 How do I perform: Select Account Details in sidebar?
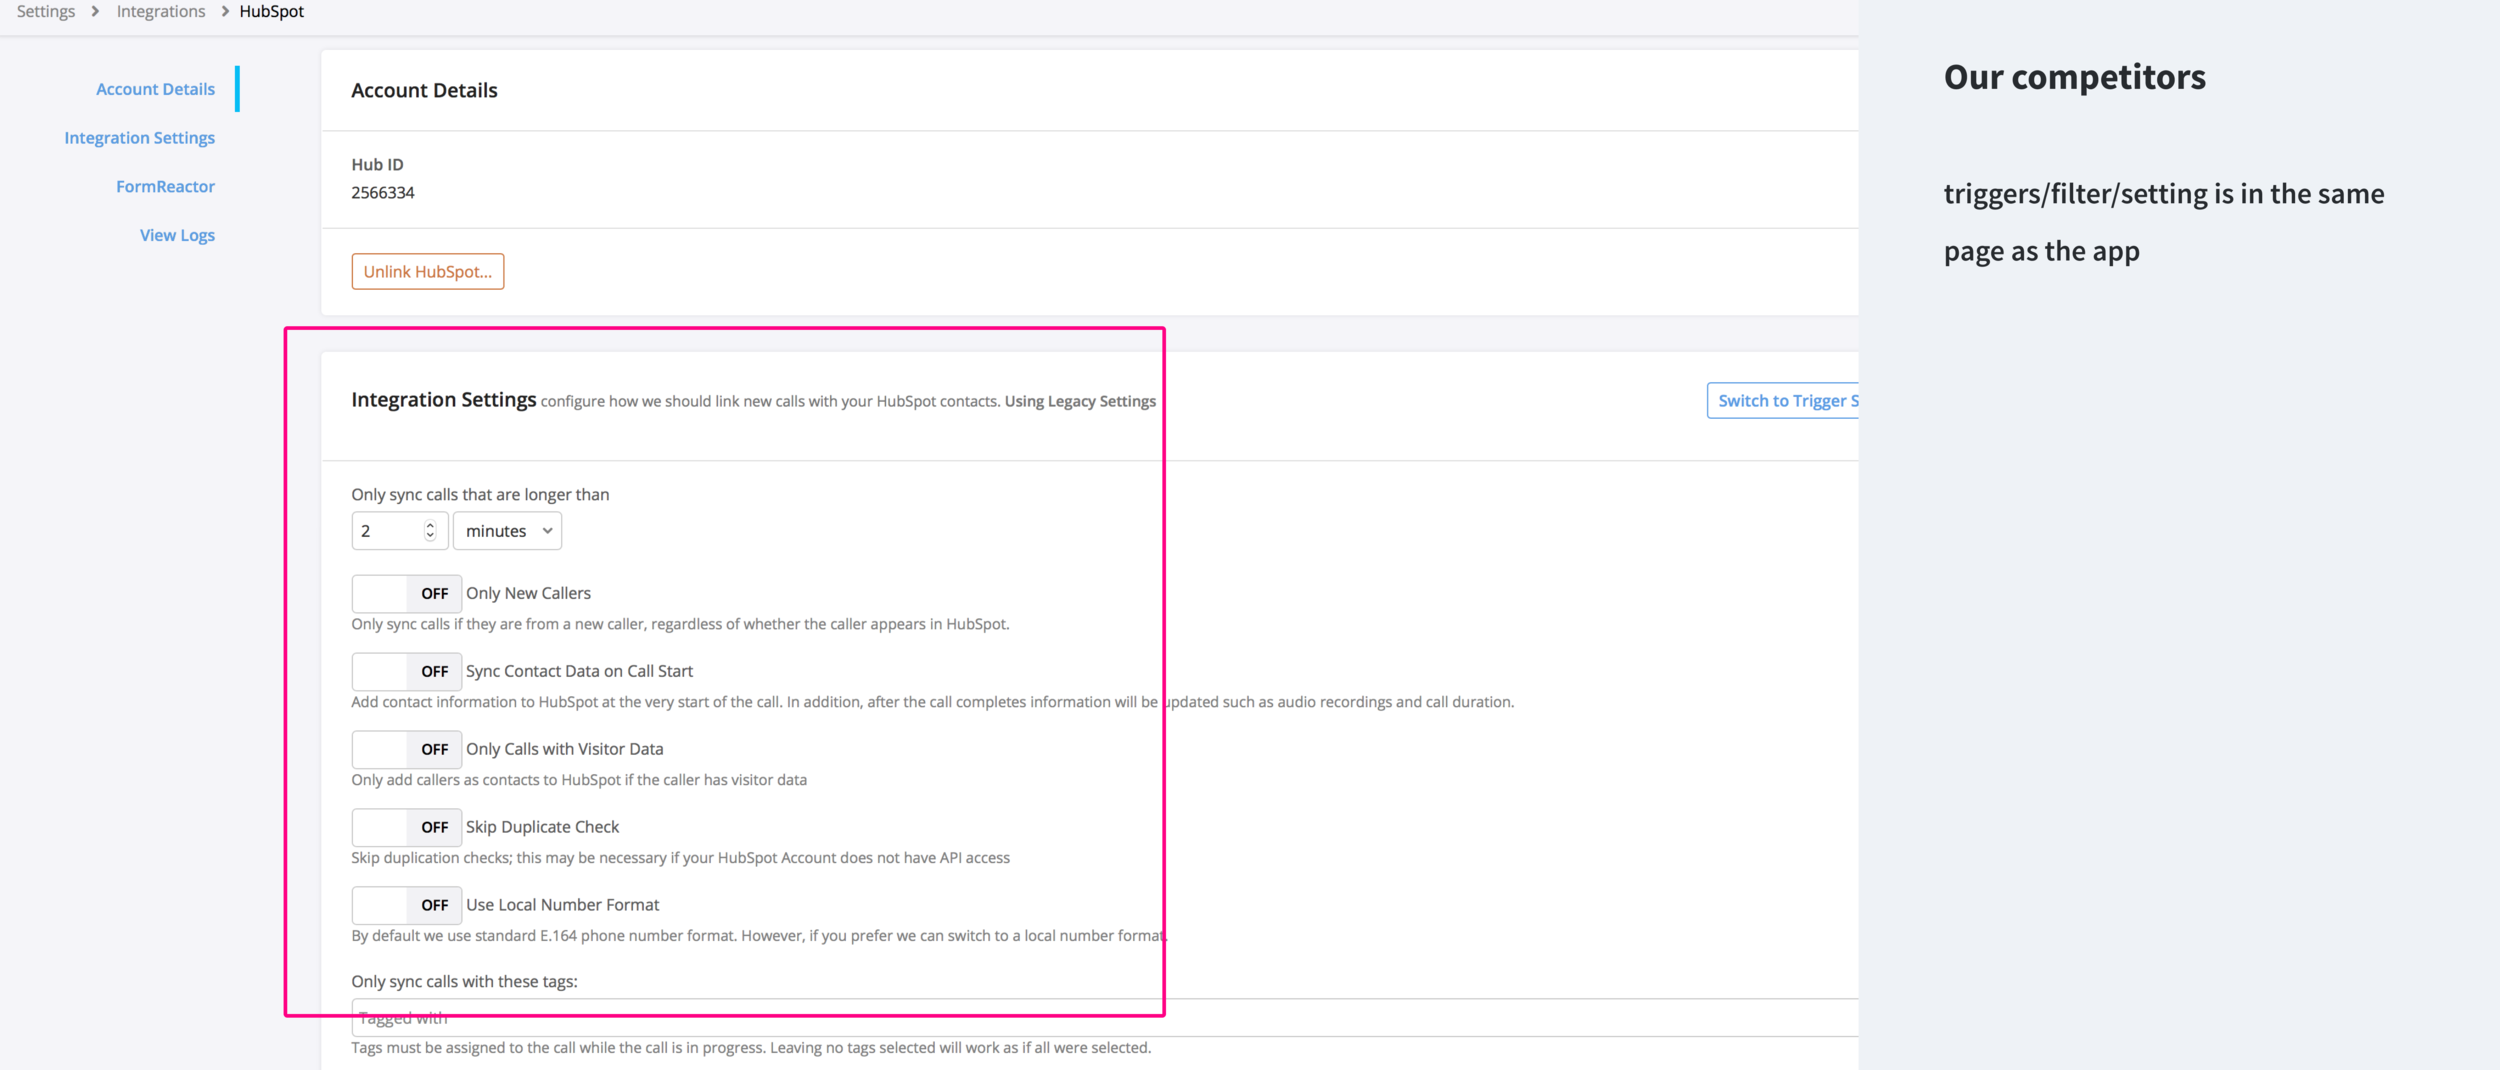[155, 89]
